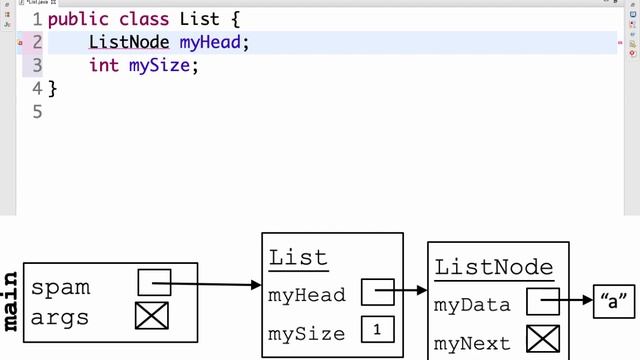Click the 'myHead' field in the code

(x=210, y=42)
